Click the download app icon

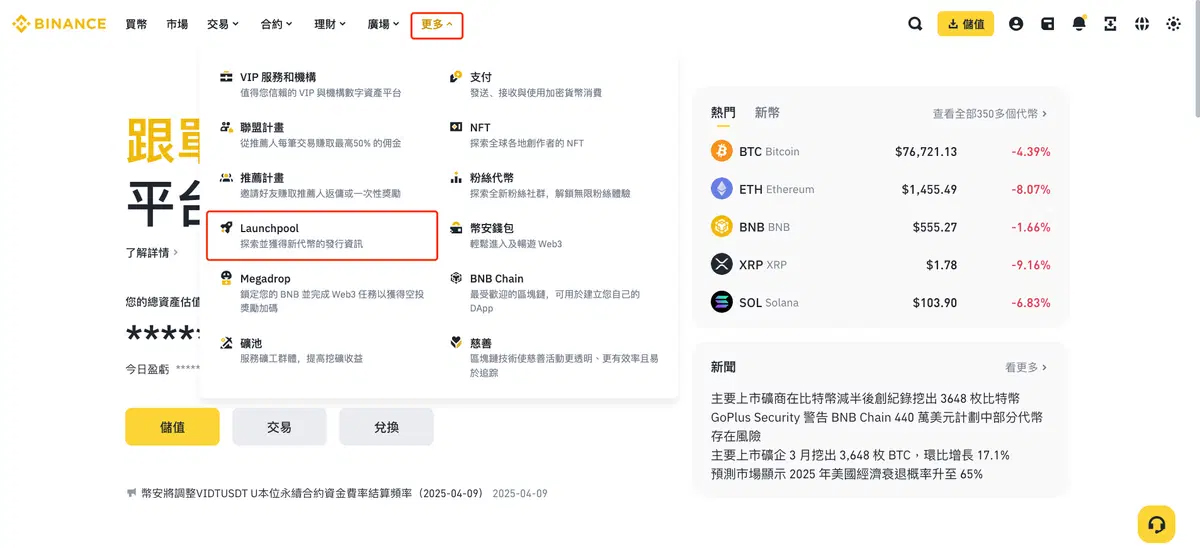[x=1110, y=24]
